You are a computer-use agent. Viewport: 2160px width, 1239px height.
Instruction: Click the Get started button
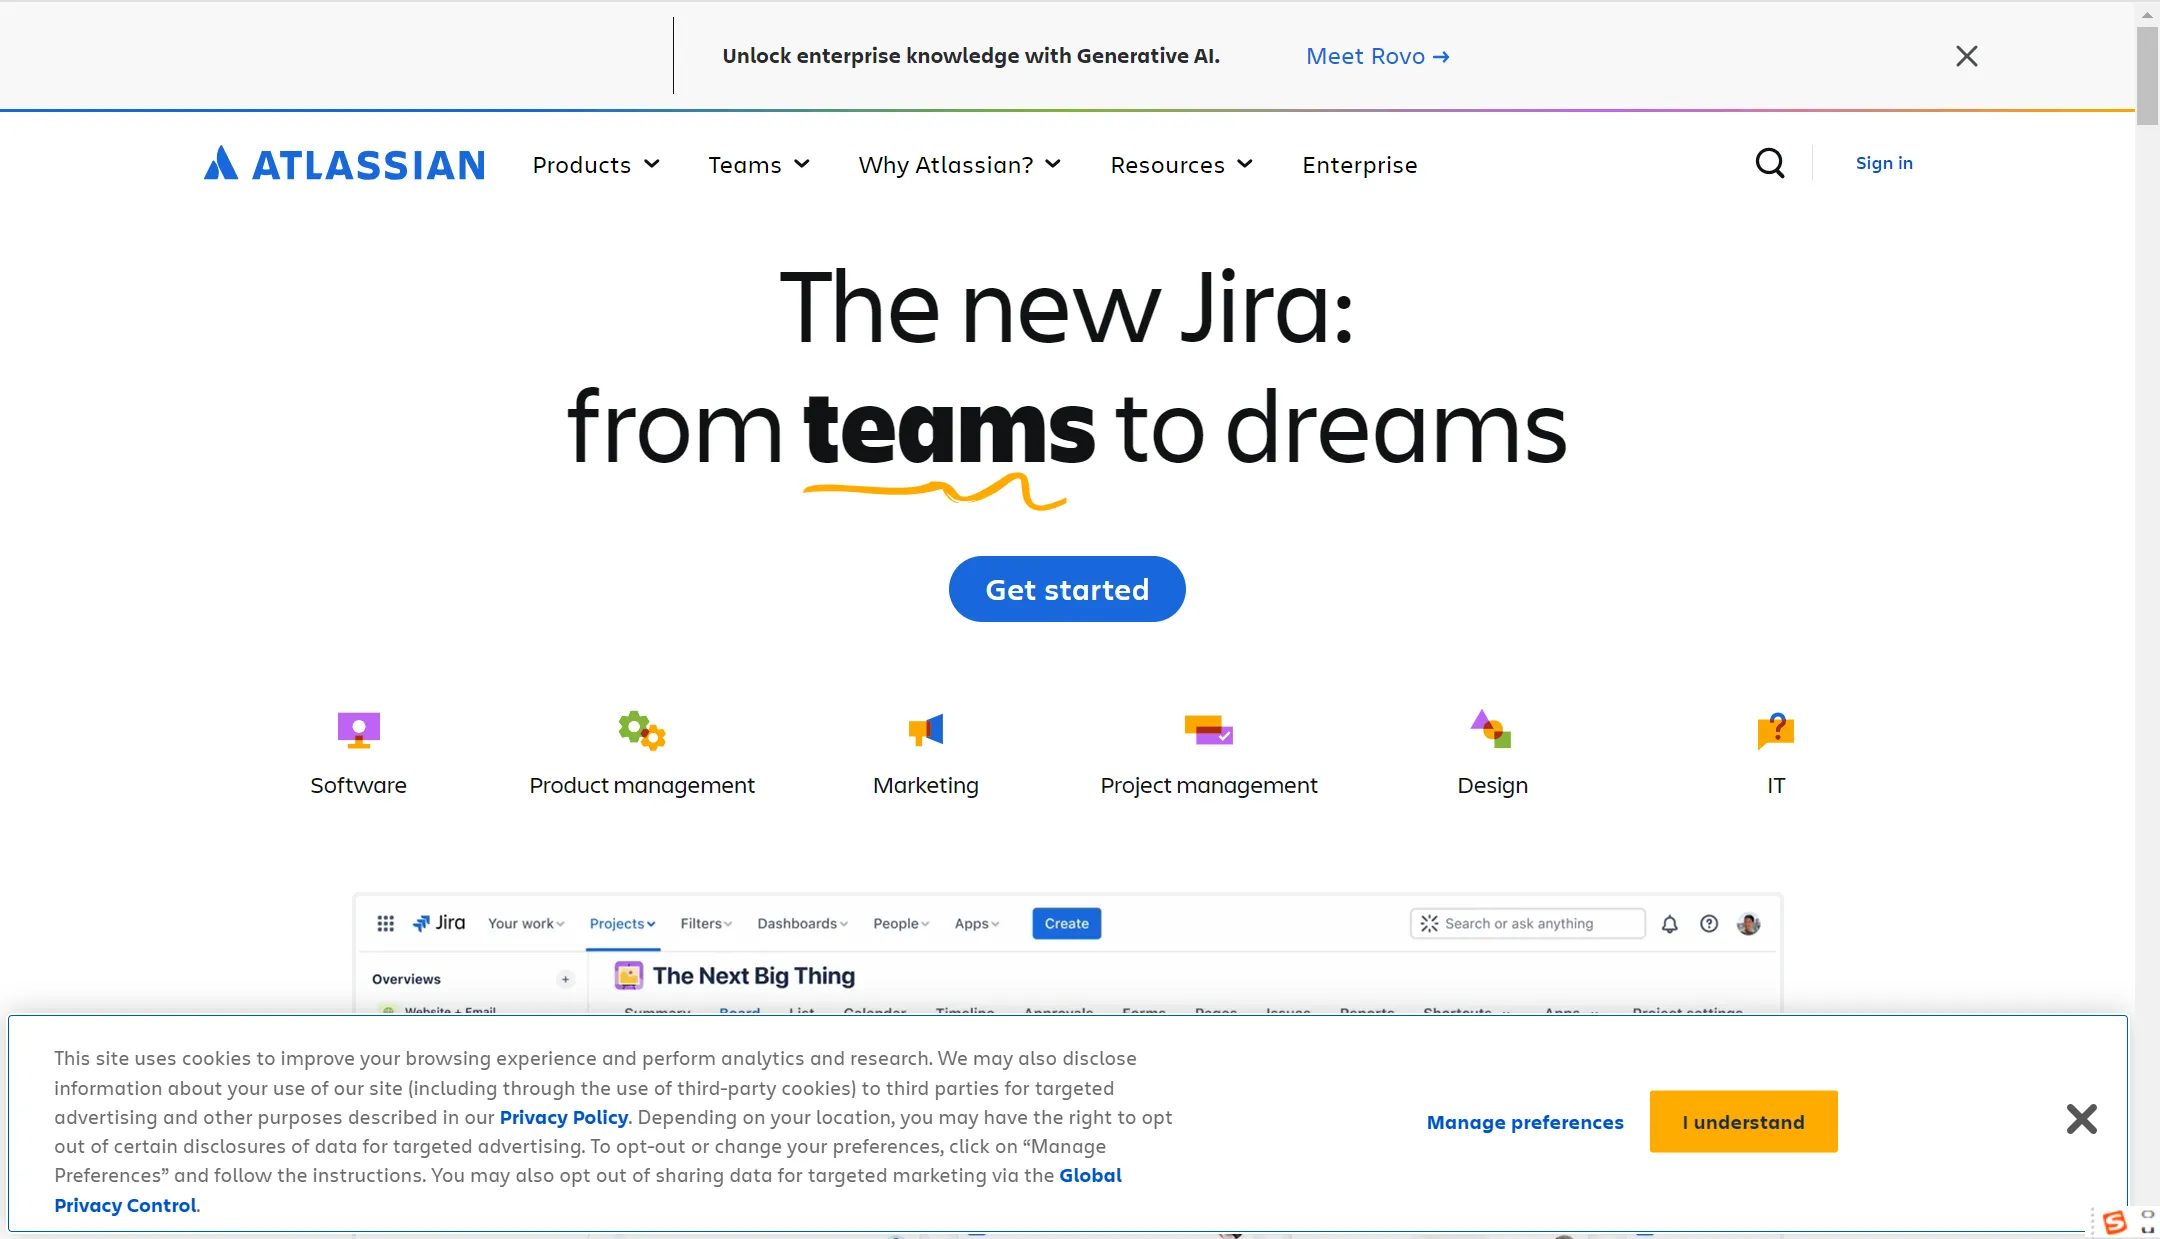pyautogui.click(x=1067, y=589)
